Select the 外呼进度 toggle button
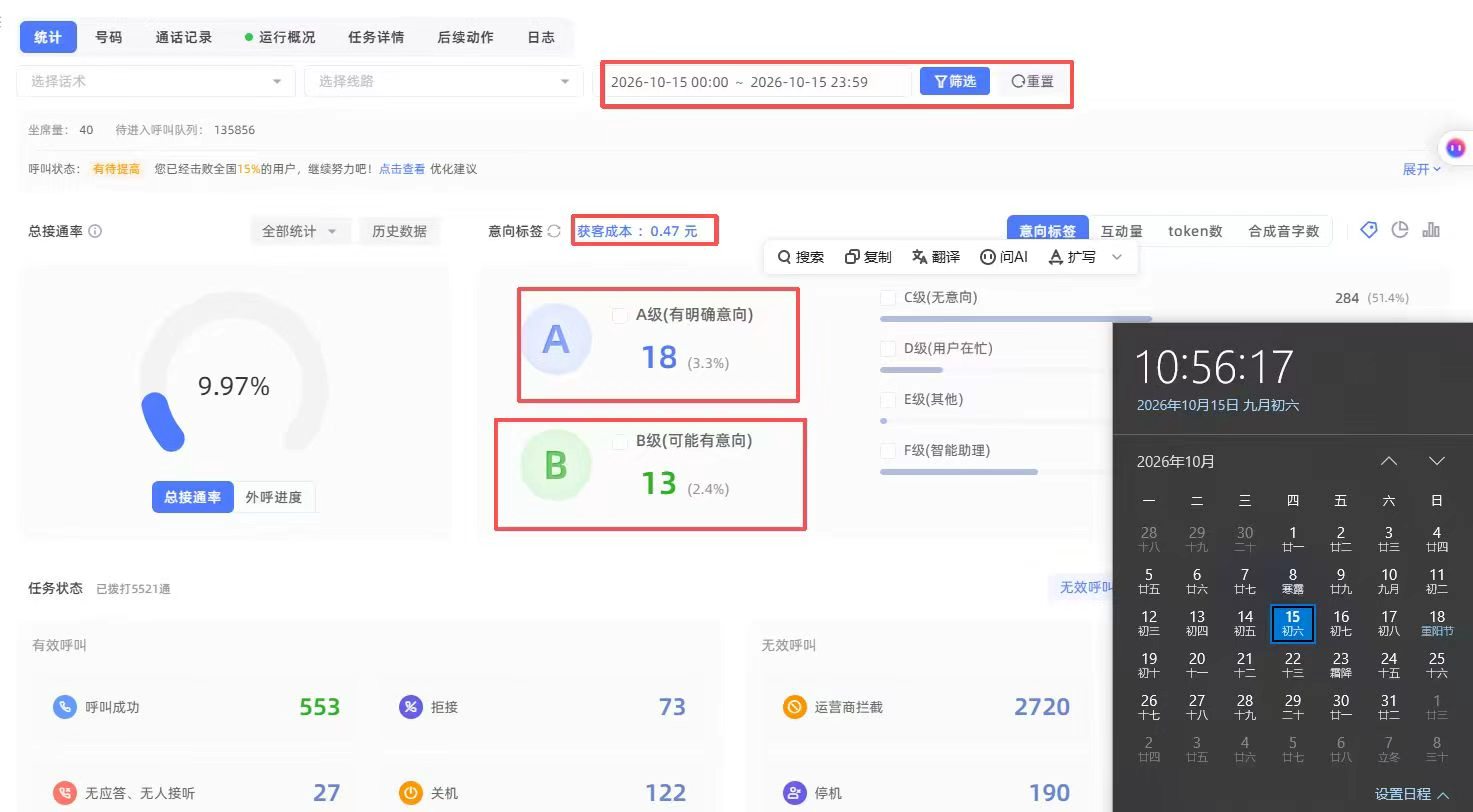 click(x=274, y=497)
